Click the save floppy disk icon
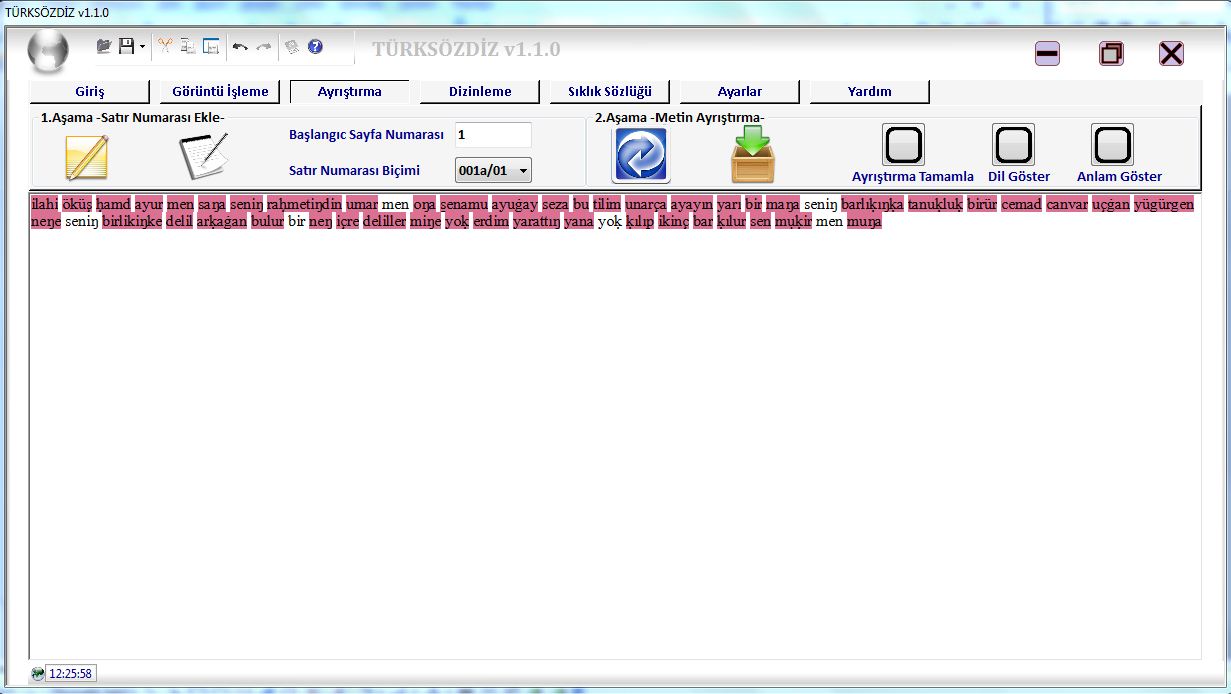The image size is (1231, 694). 126,46
